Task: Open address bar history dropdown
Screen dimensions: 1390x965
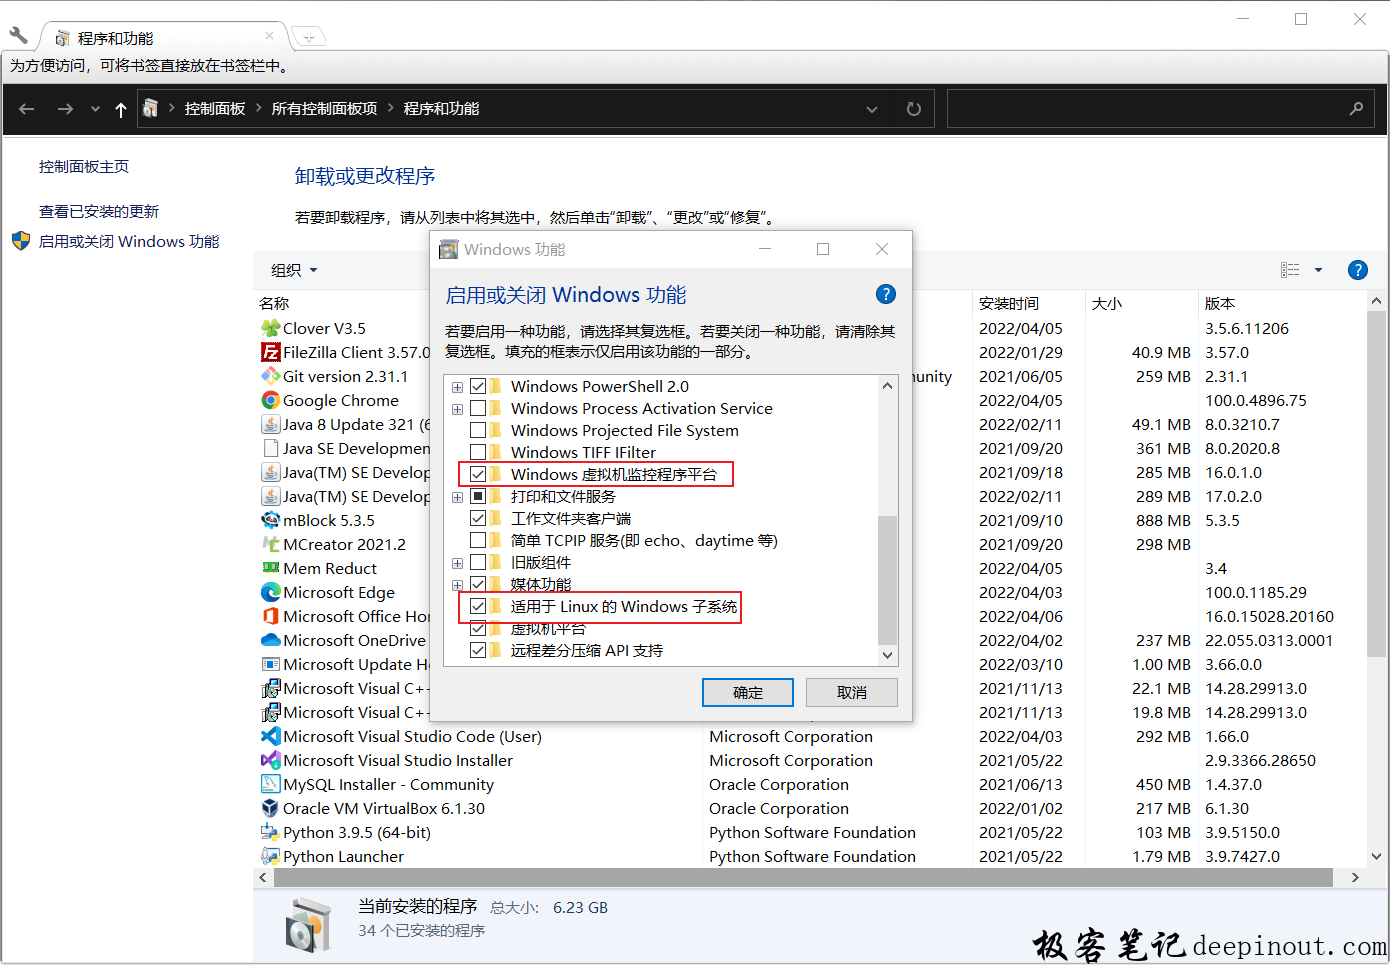Action: [872, 109]
